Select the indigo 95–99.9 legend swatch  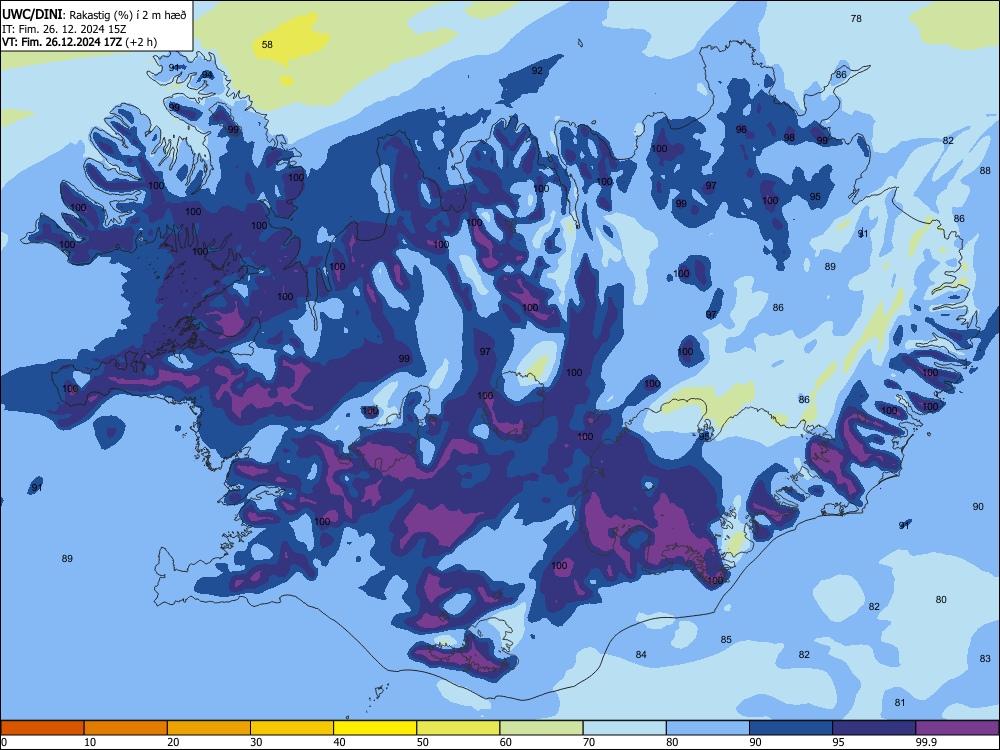[874, 728]
